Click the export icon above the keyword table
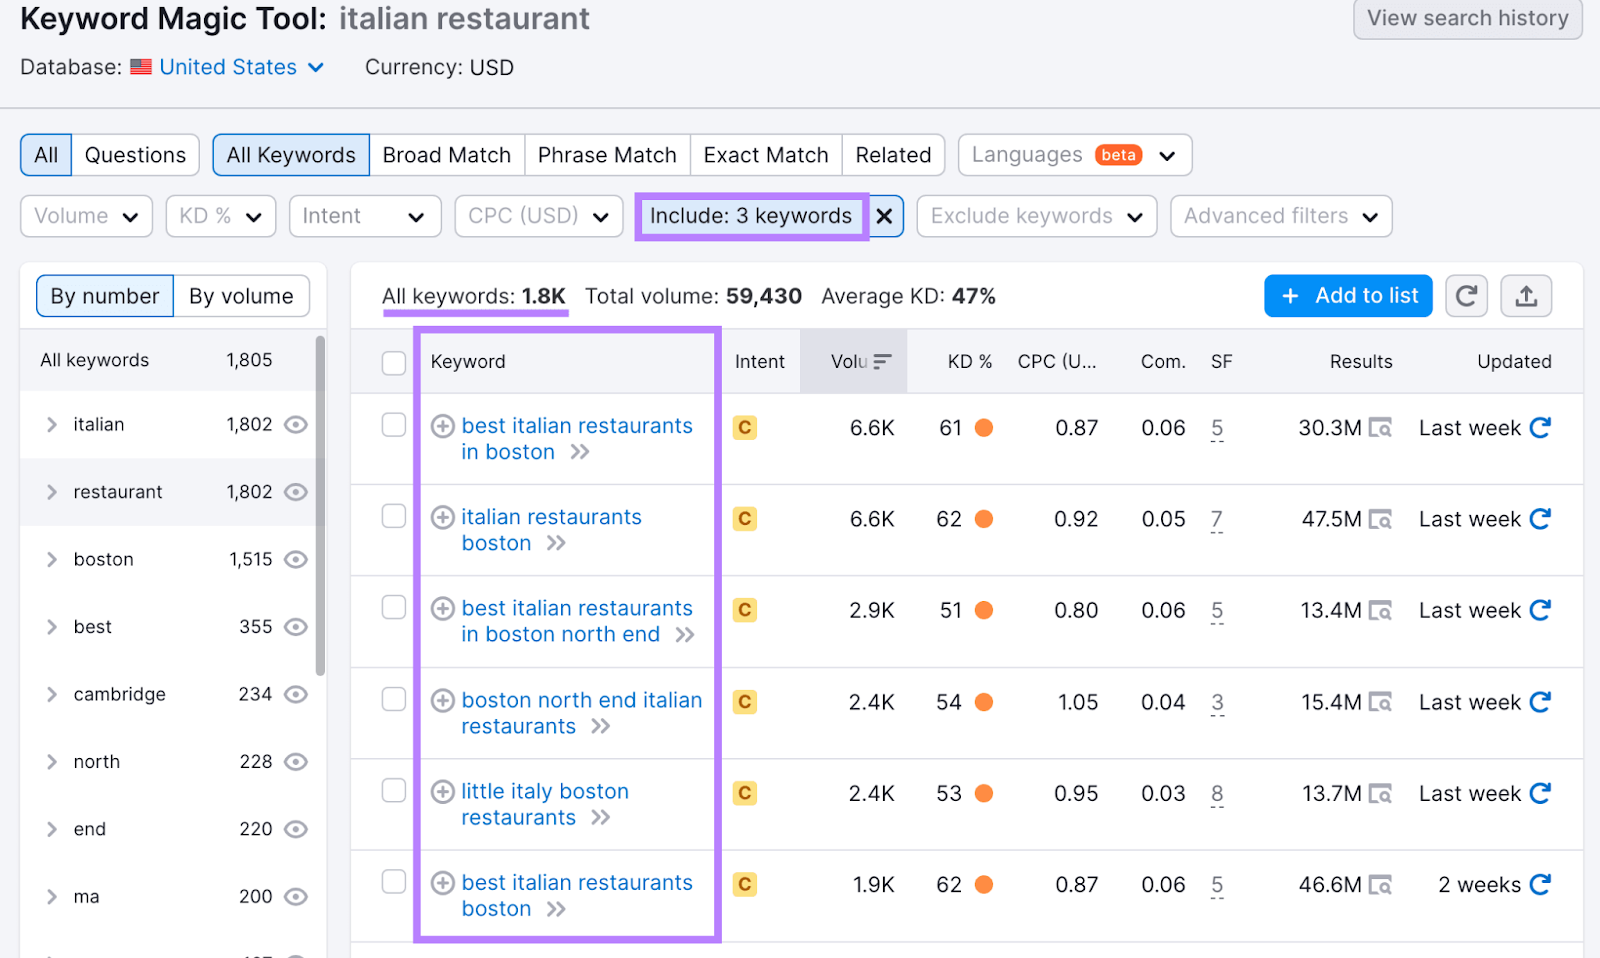The width and height of the screenshot is (1600, 958). tap(1525, 295)
